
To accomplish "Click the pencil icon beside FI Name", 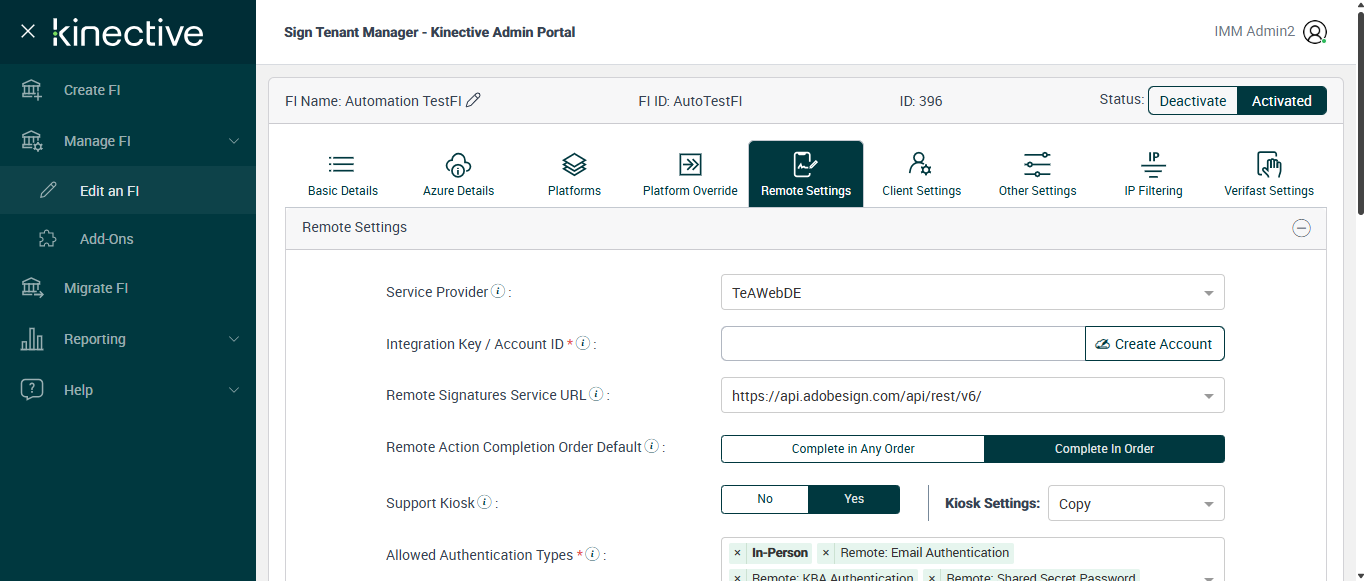I will [474, 100].
